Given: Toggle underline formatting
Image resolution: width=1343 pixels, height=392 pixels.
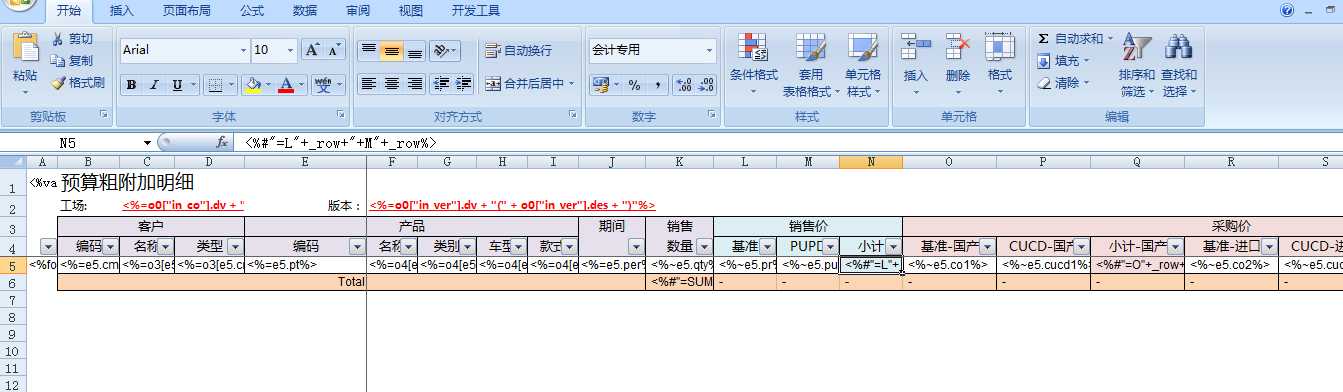Looking at the screenshot, I should point(177,85).
